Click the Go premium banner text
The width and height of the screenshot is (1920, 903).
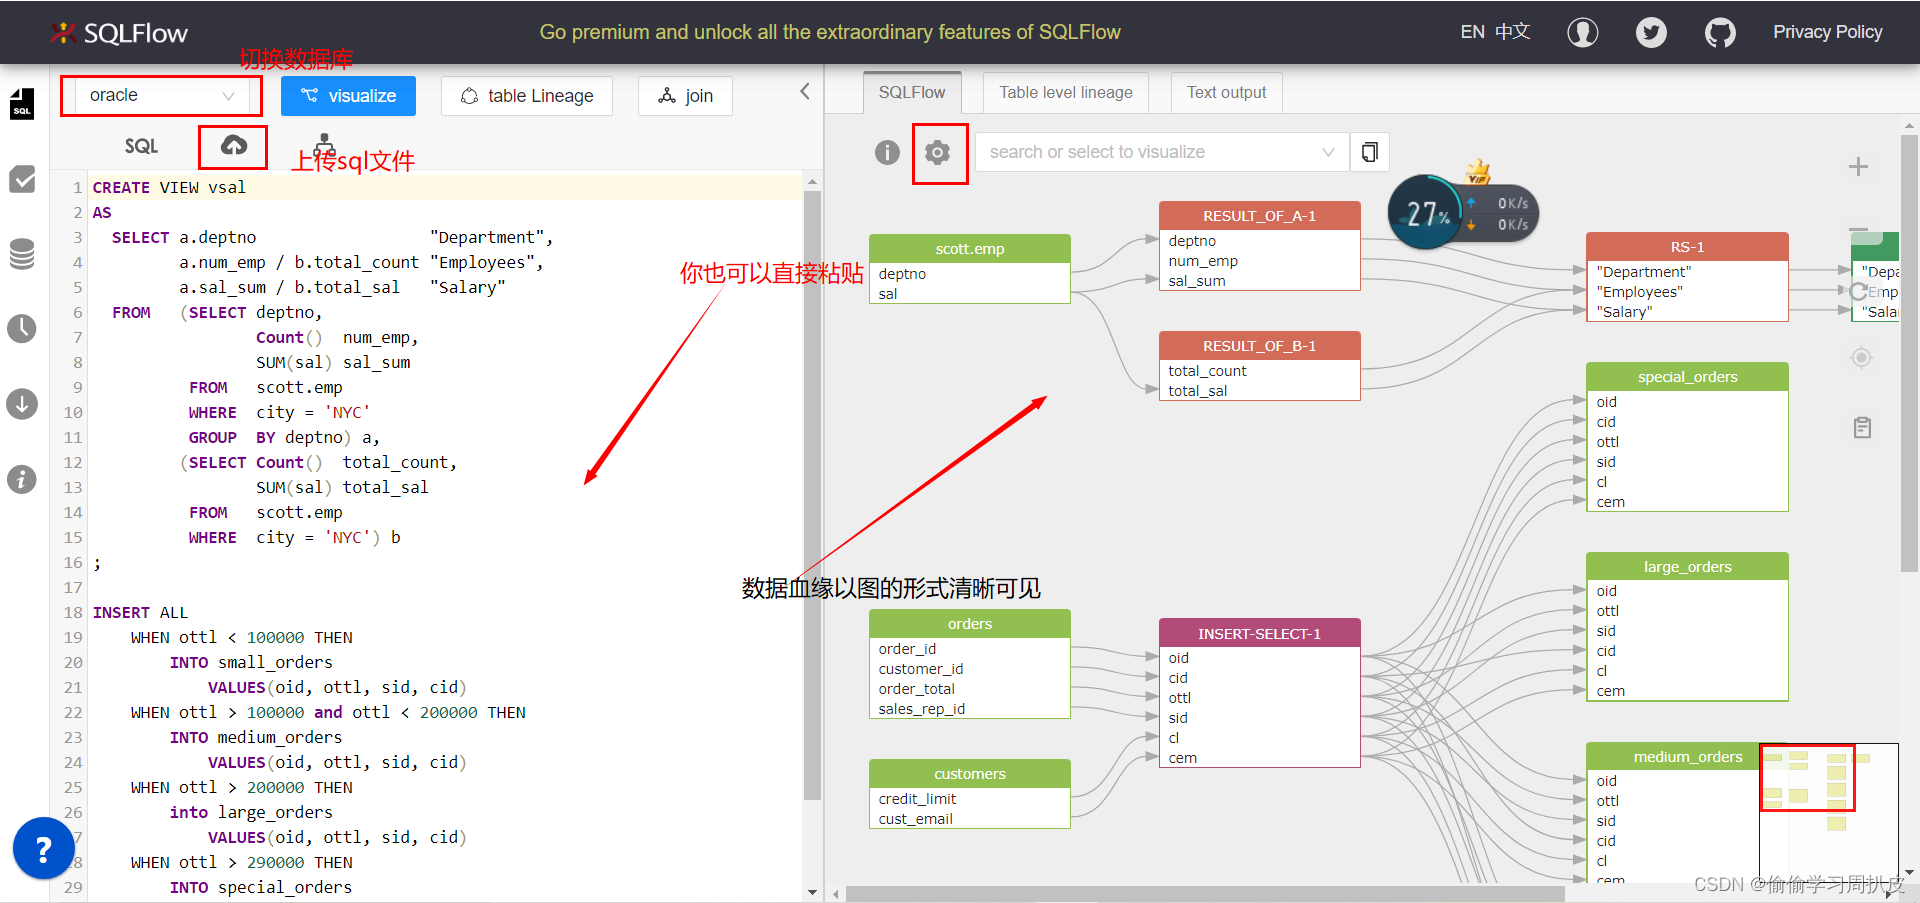click(830, 32)
